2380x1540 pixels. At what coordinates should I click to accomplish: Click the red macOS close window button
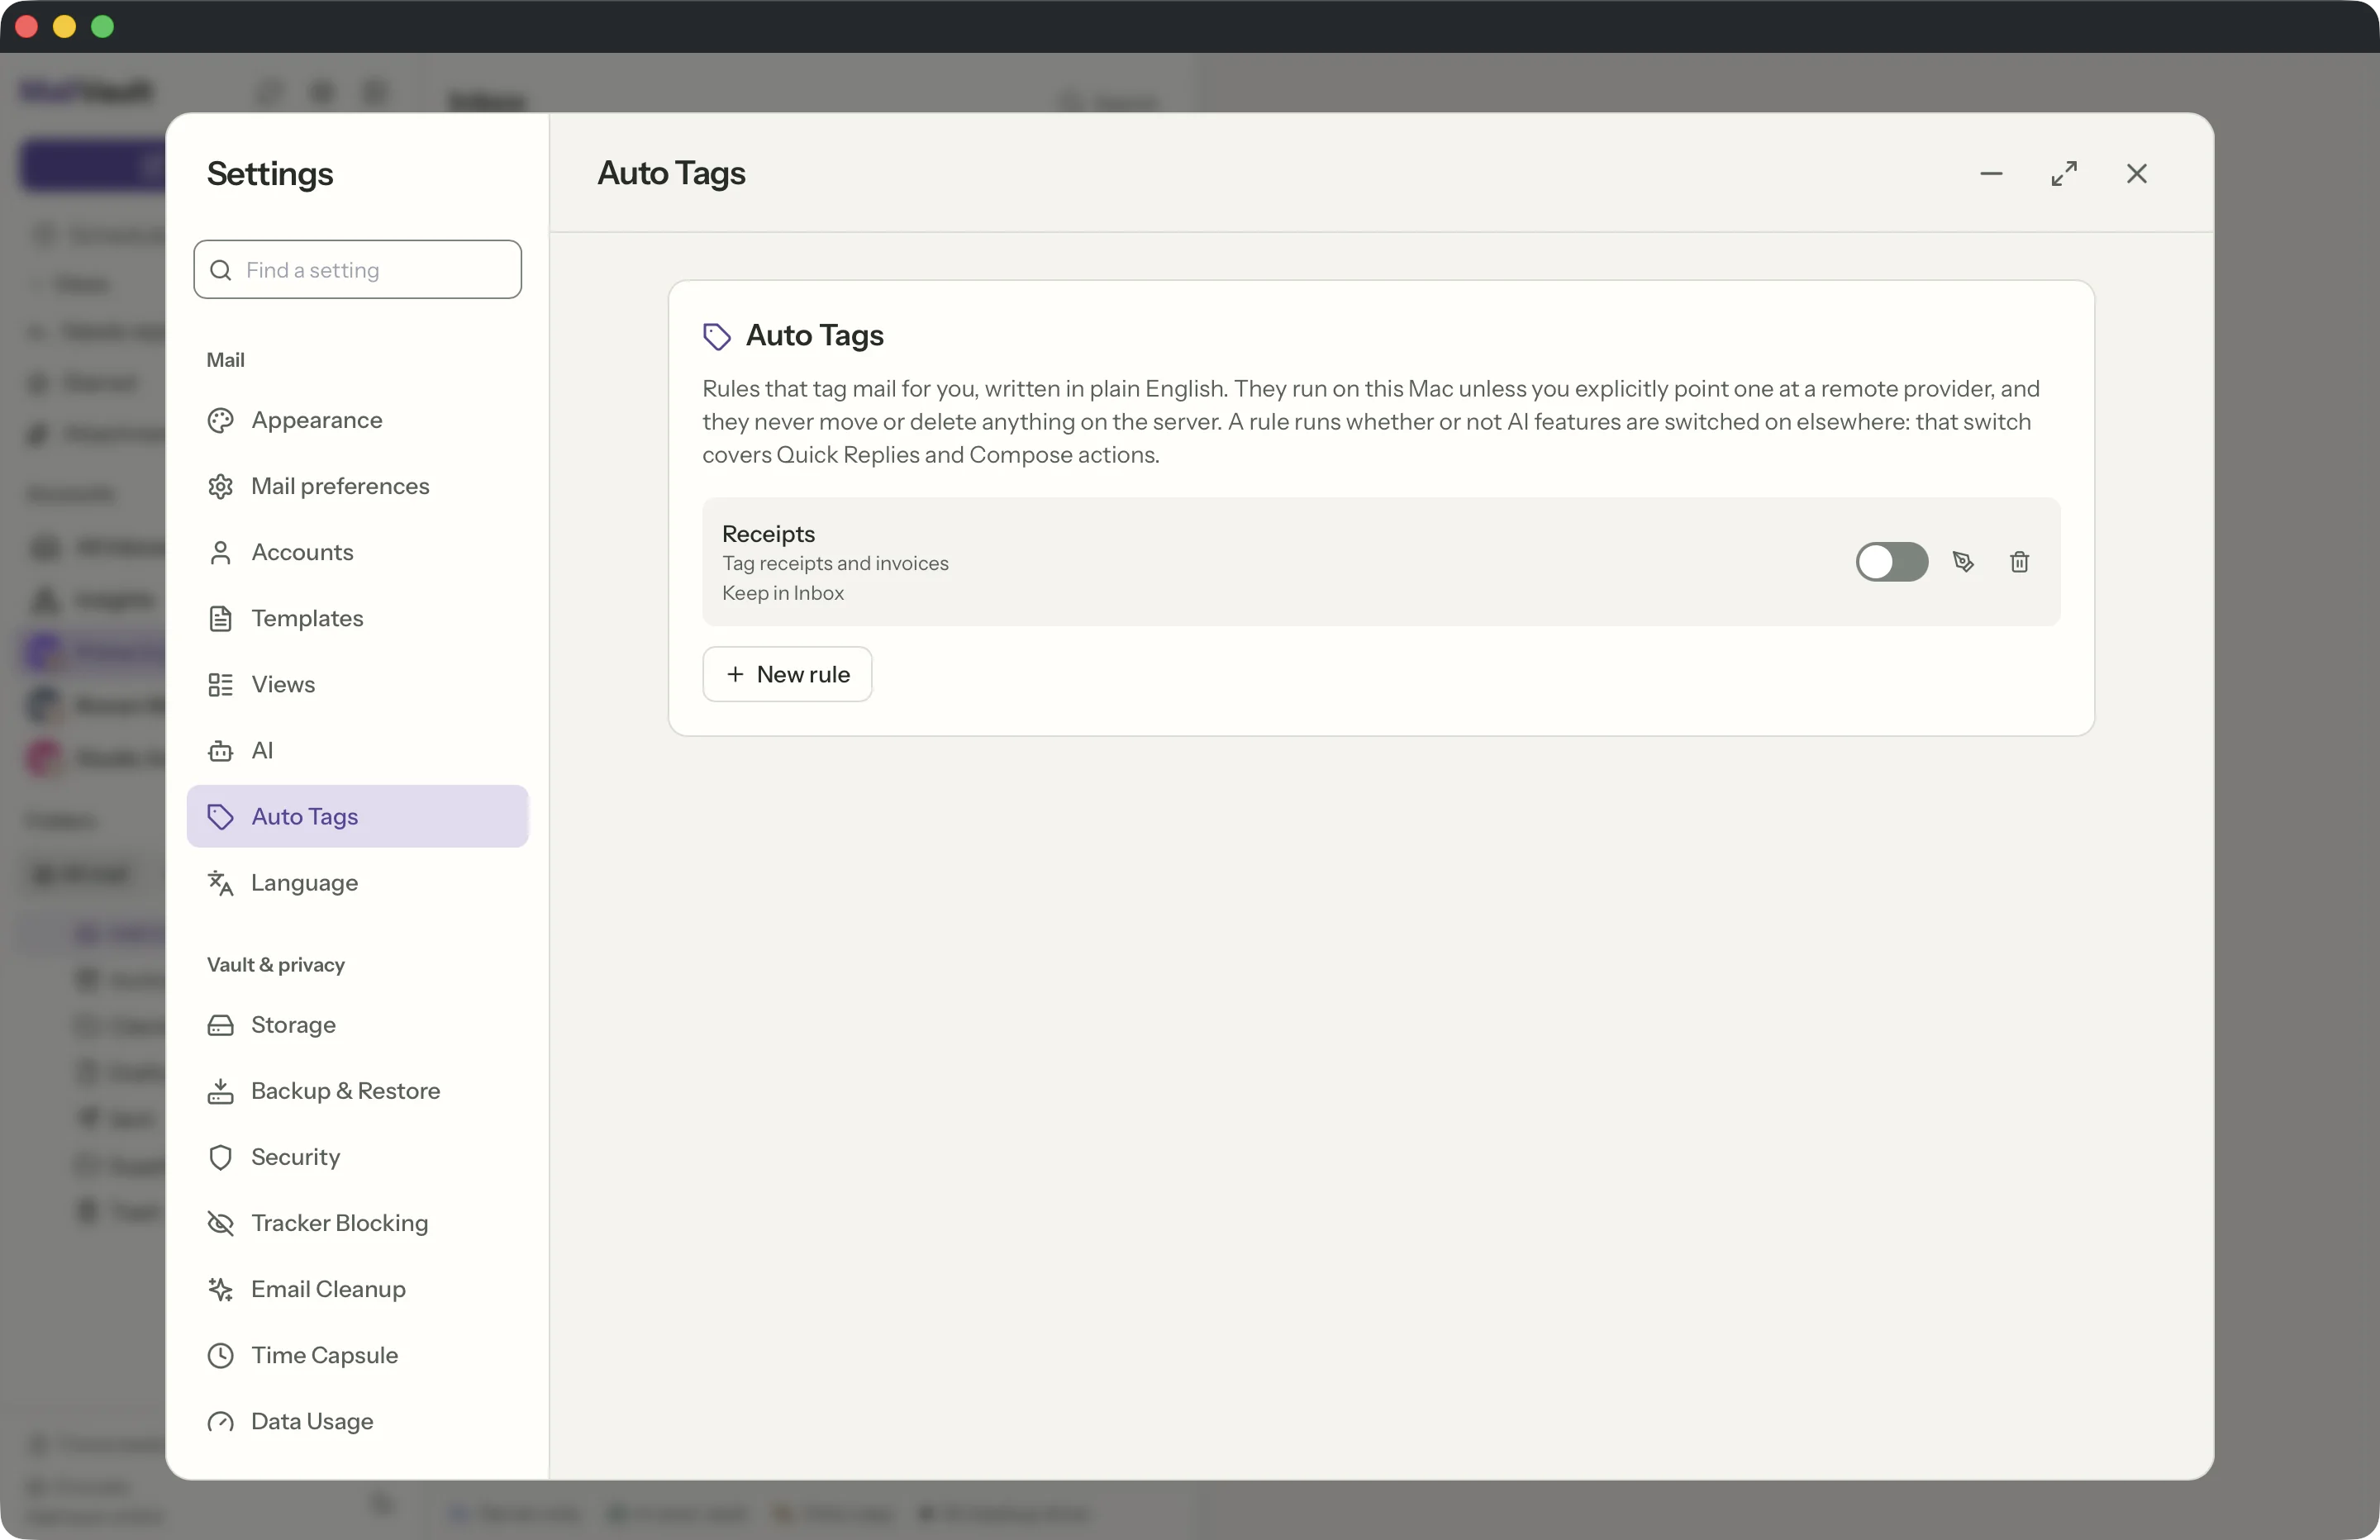pos(27,26)
